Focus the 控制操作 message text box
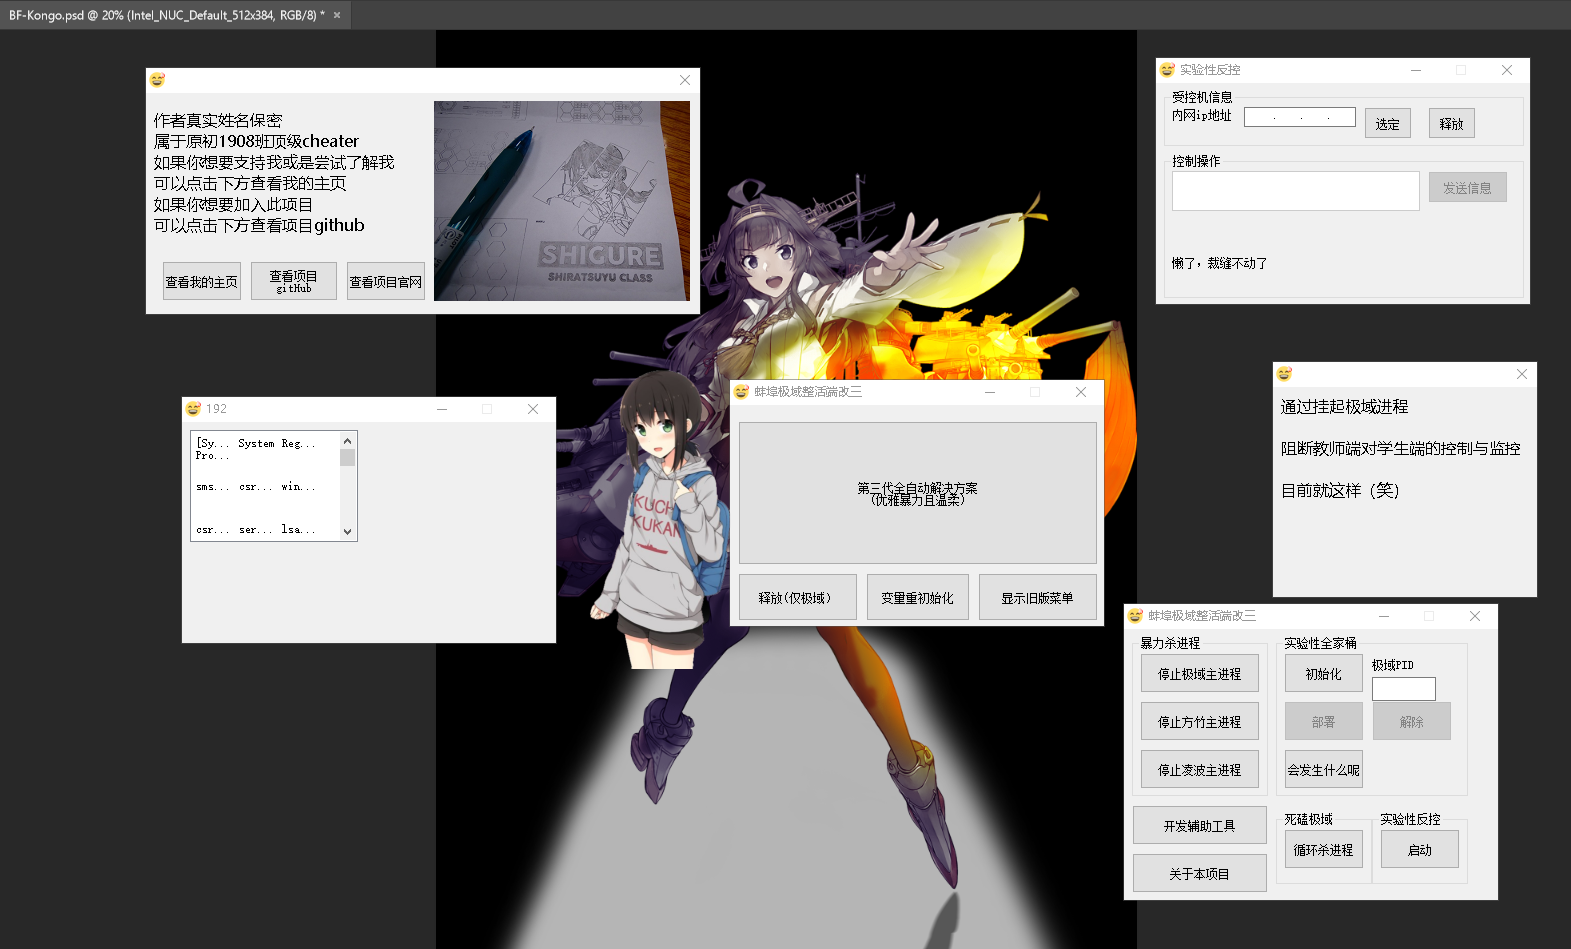Image resolution: width=1571 pixels, height=949 pixels. tap(1296, 191)
